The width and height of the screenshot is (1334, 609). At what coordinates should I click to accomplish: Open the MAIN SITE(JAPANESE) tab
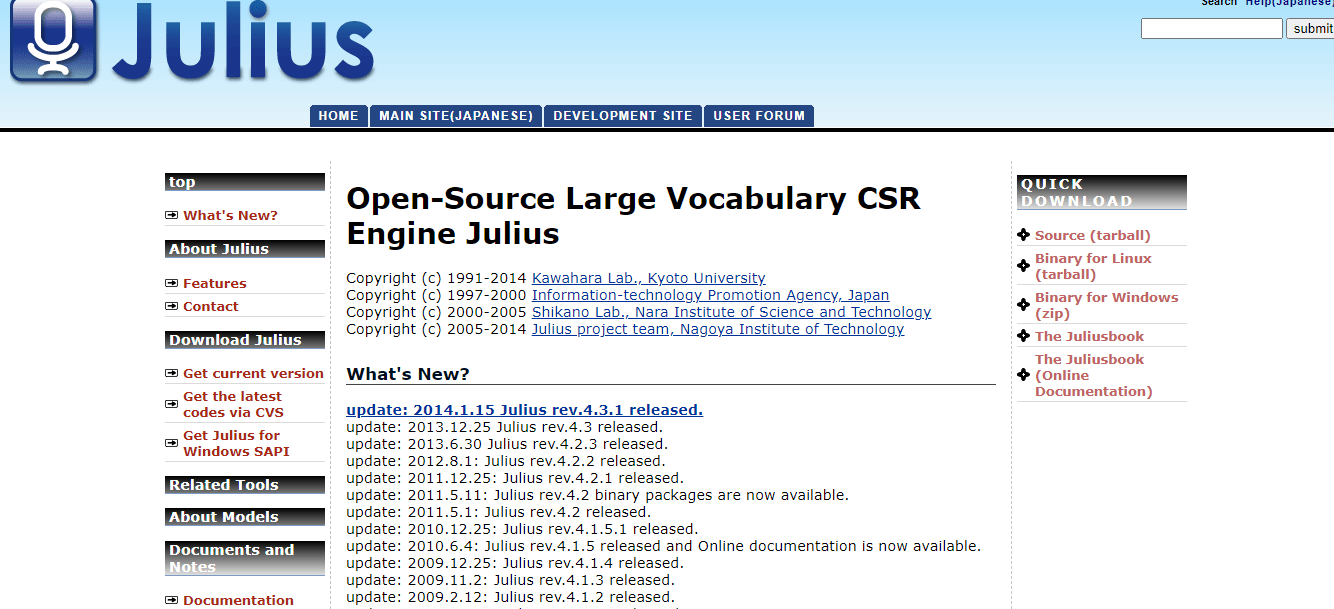(x=456, y=116)
